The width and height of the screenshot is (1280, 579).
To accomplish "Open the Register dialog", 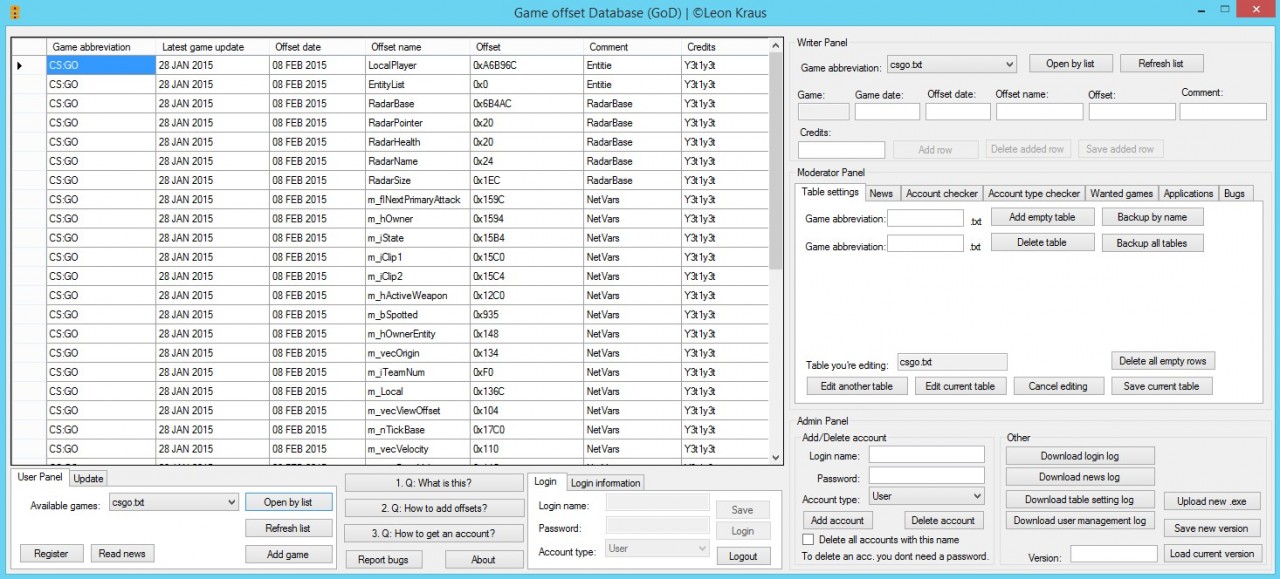I will [x=52, y=553].
